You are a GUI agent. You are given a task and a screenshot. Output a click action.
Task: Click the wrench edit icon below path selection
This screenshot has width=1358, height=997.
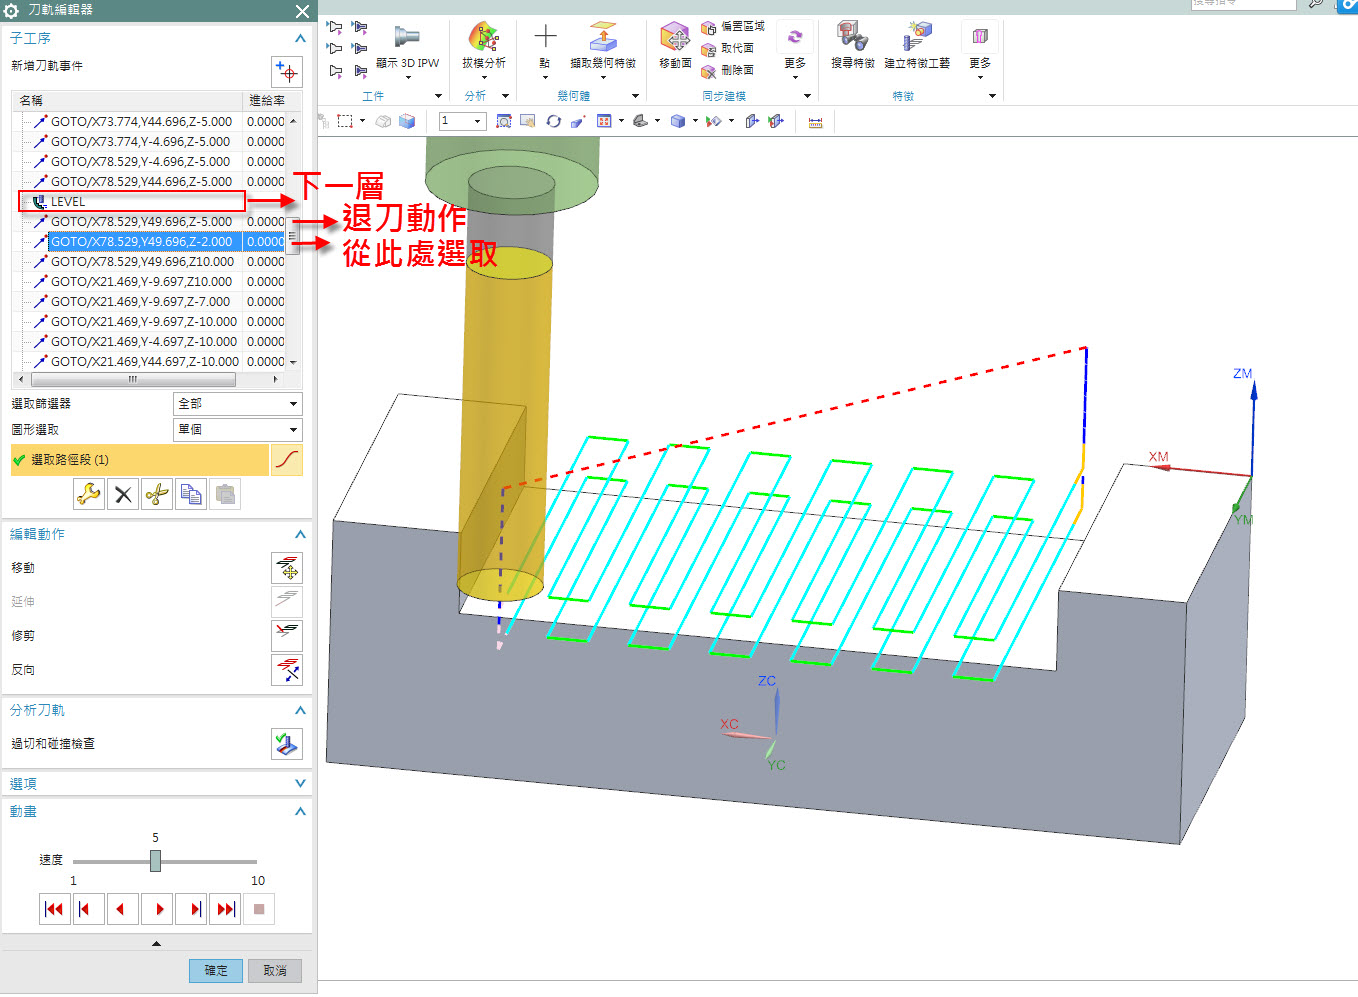89,494
